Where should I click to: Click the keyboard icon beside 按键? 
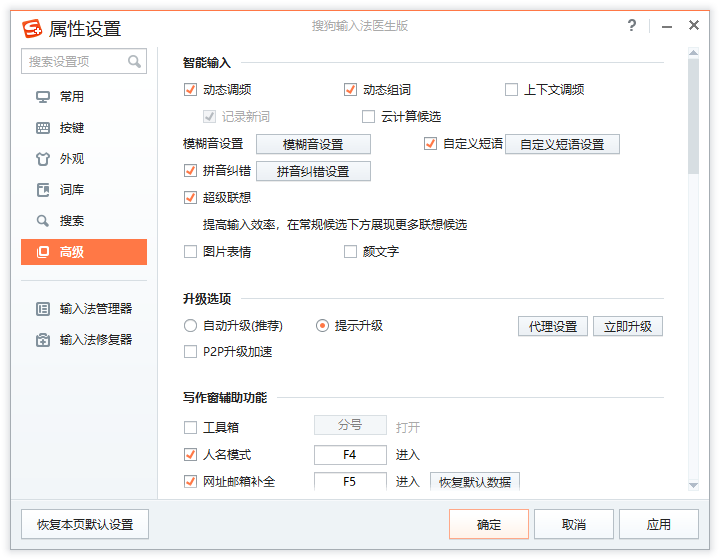point(43,128)
